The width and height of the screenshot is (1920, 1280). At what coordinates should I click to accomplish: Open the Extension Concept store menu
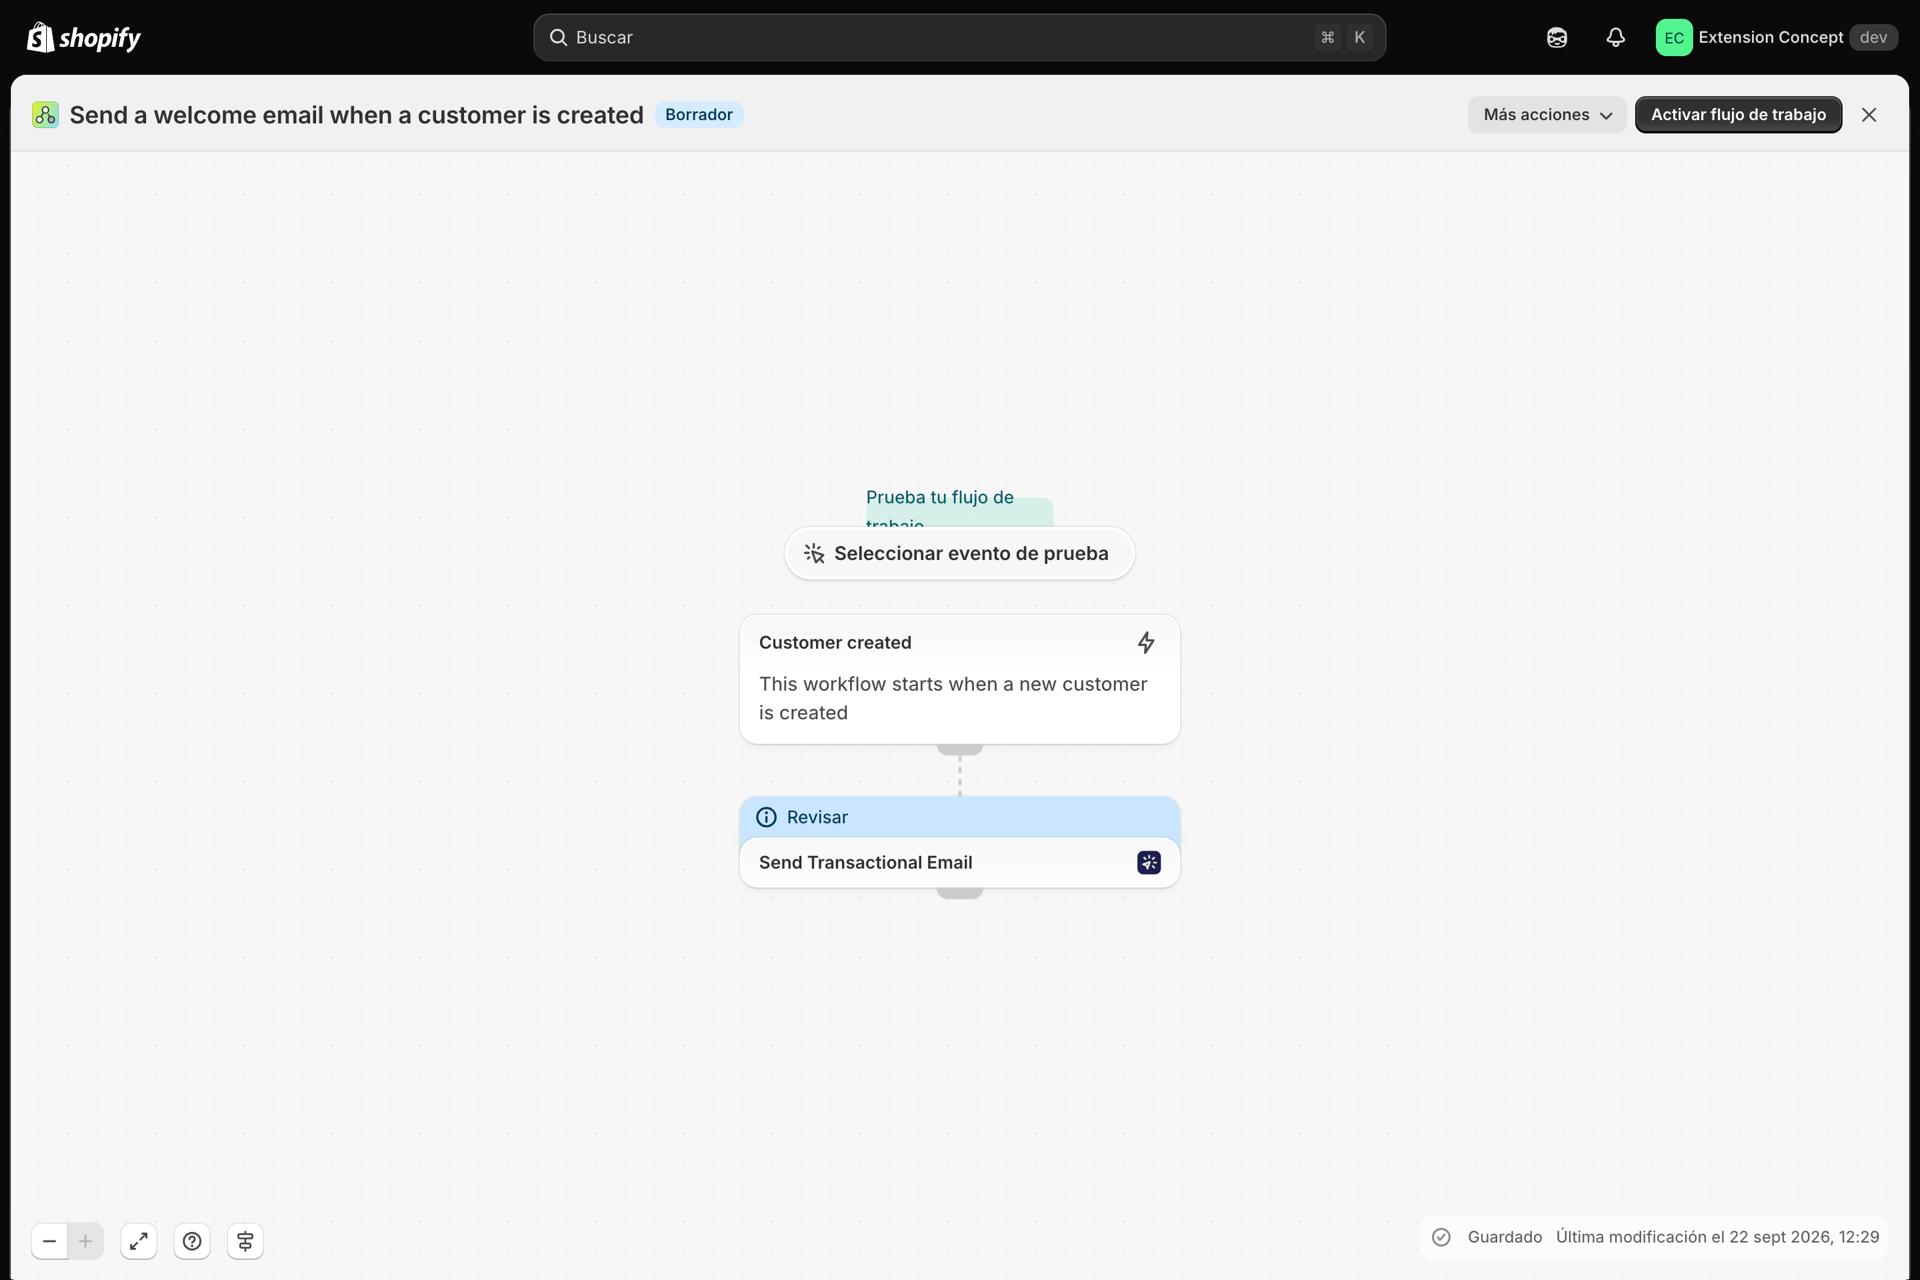1777,38
